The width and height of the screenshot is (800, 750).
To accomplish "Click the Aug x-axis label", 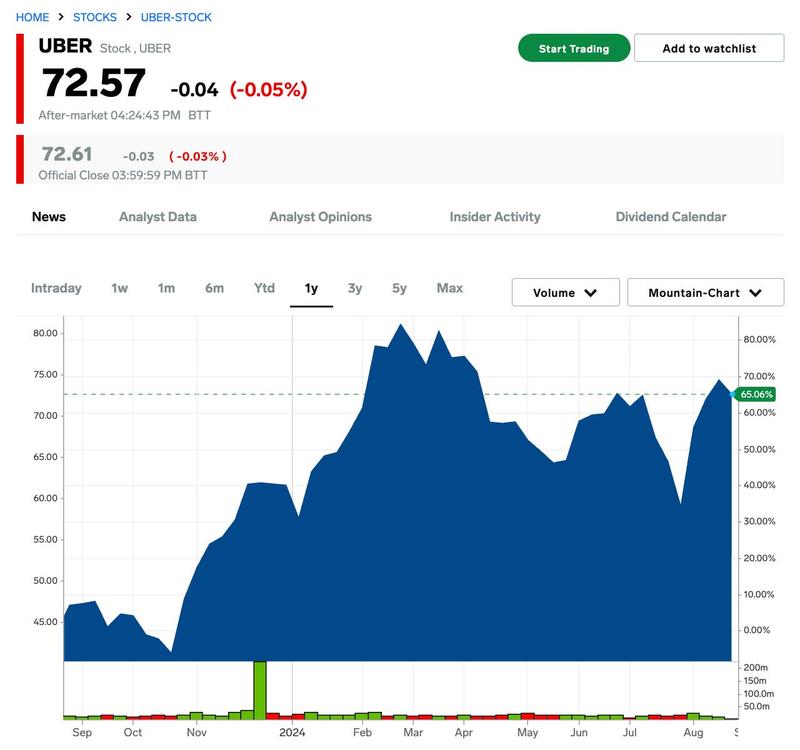I will tap(693, 733).
